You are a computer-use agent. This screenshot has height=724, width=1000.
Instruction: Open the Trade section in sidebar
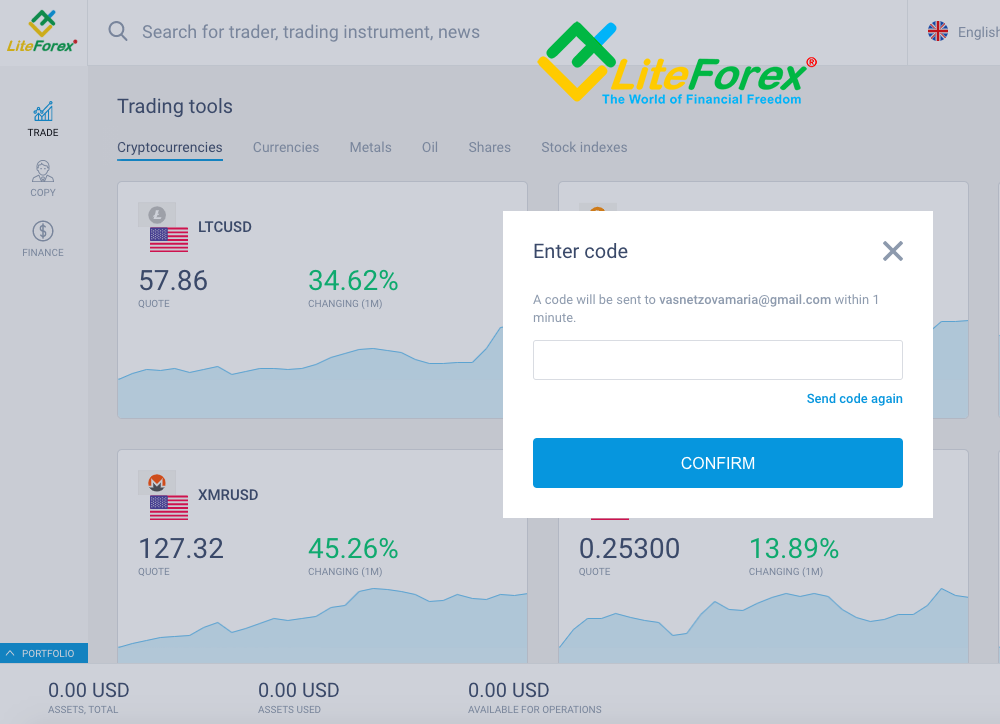click(43, 119)
